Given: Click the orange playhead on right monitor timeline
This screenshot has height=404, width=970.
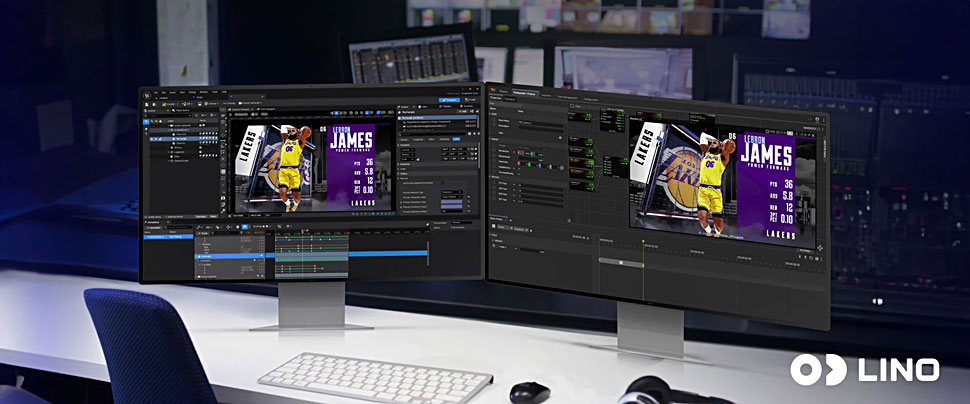Looking at the screenshot, I should click(642, 243).
